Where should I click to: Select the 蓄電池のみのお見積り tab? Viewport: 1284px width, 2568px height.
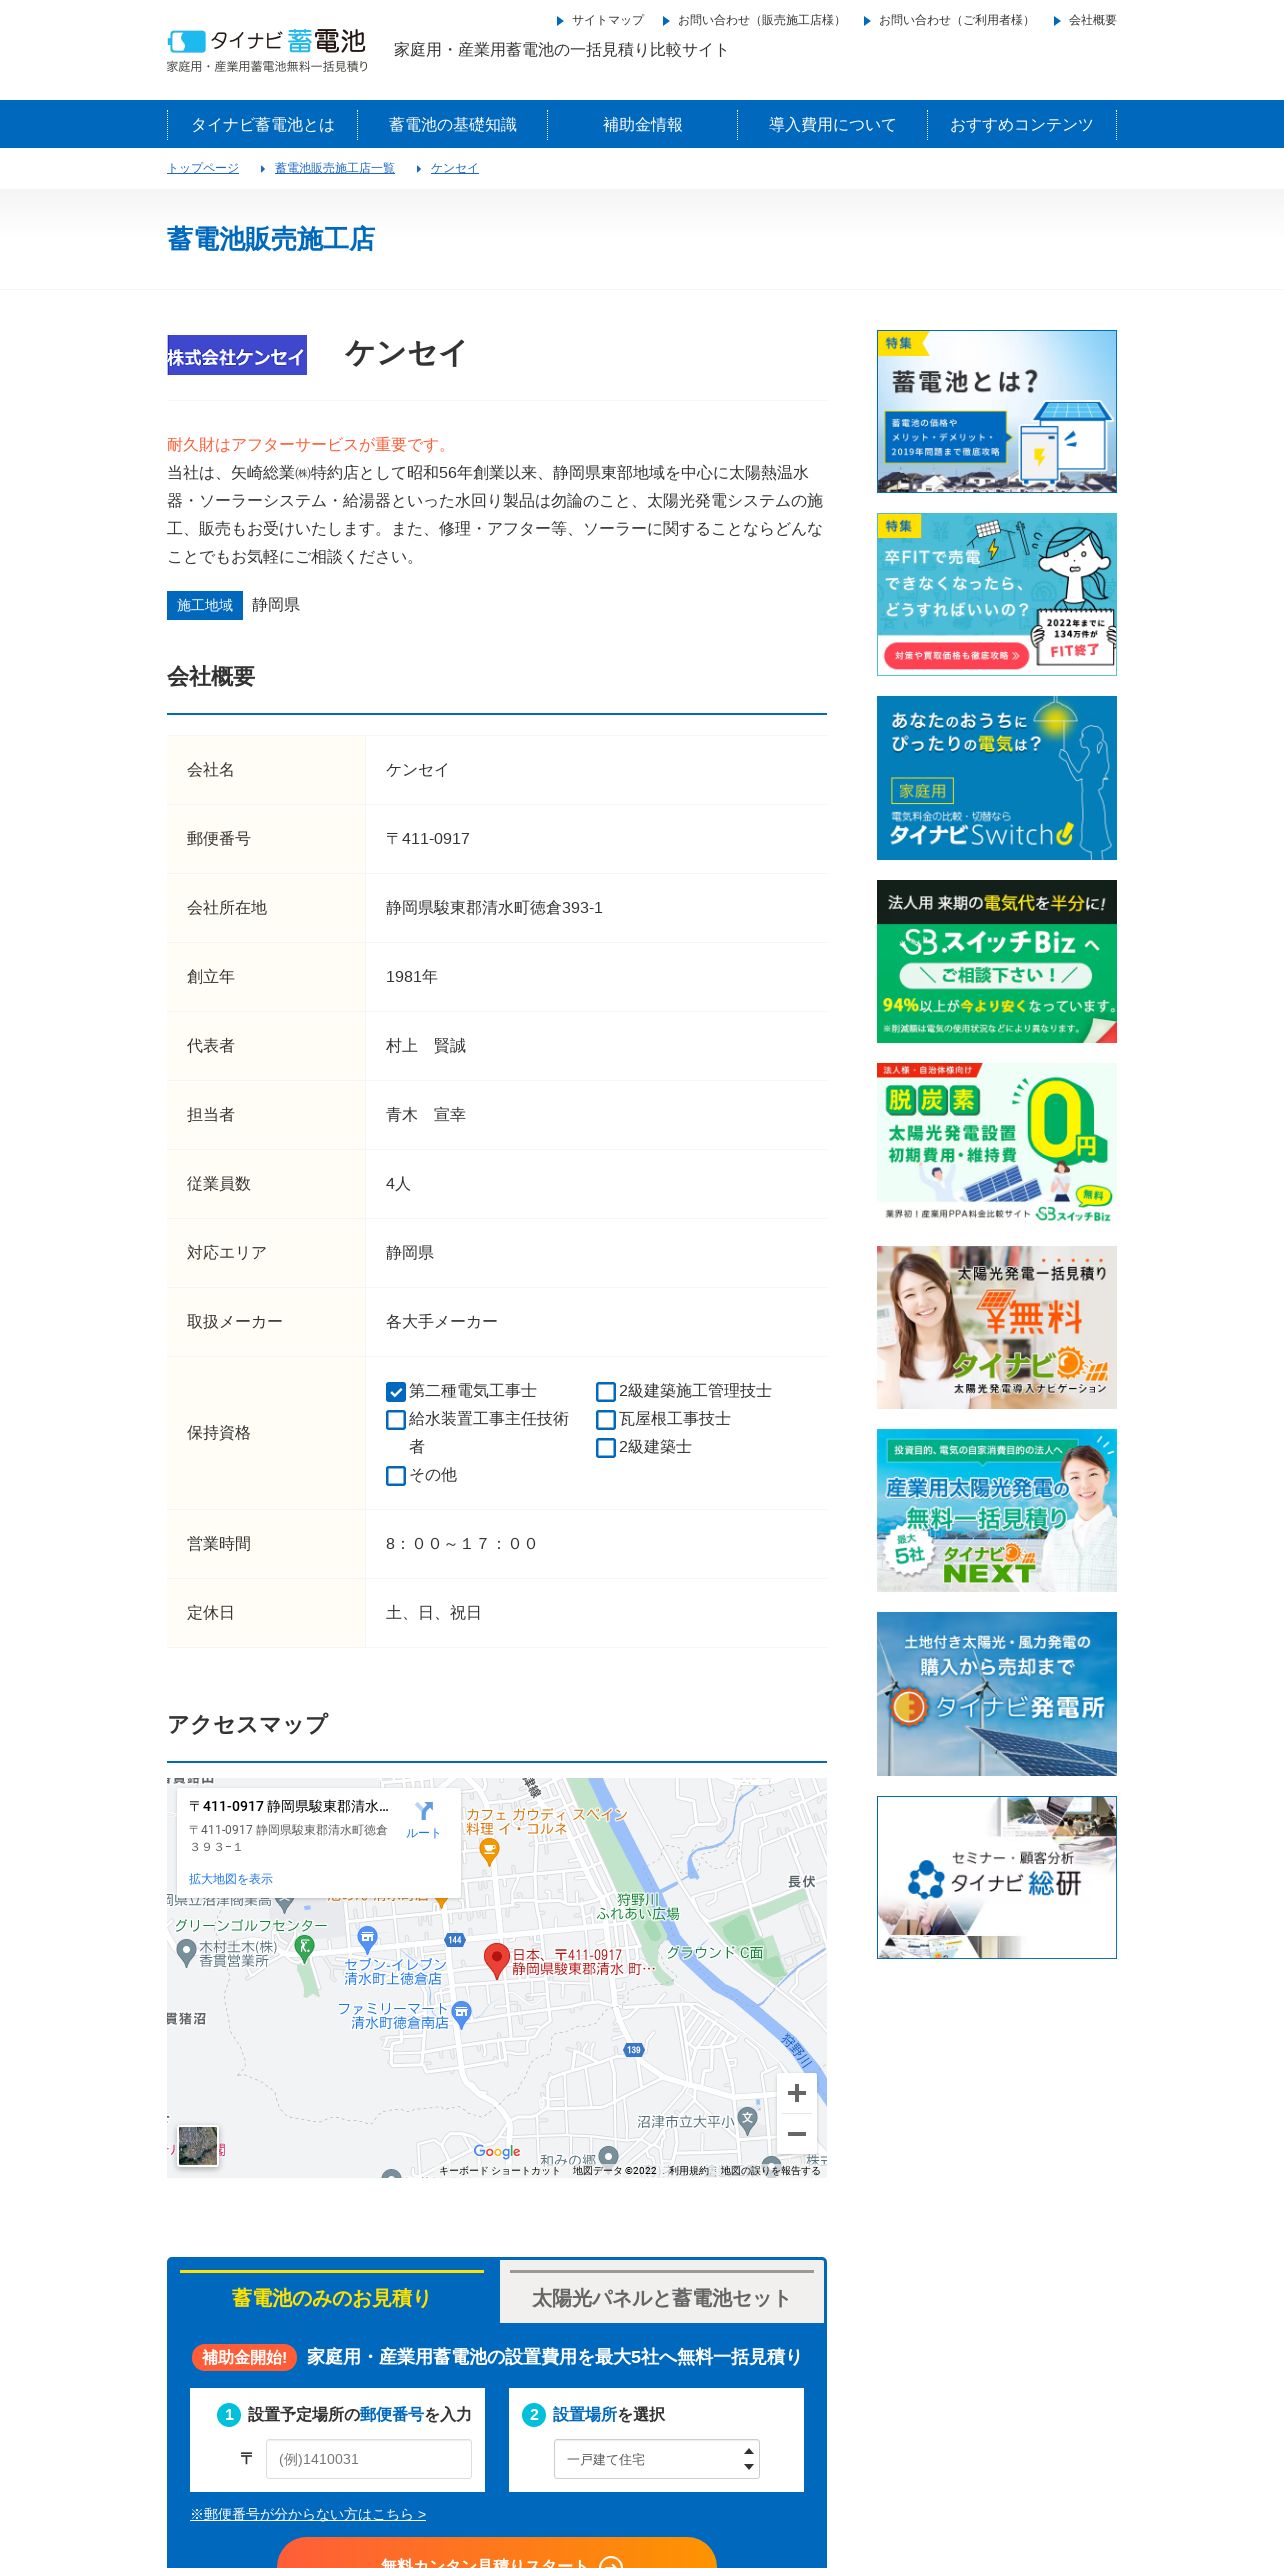pos(332,2298)
